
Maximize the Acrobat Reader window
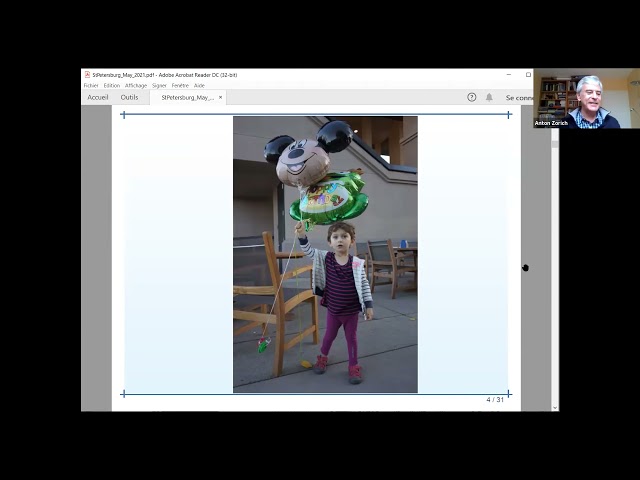click(528, 75)
